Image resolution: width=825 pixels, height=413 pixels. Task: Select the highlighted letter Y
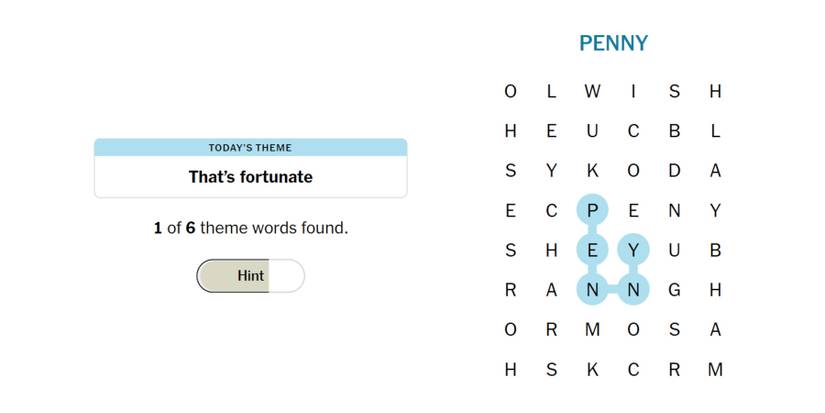click(633, 250)
